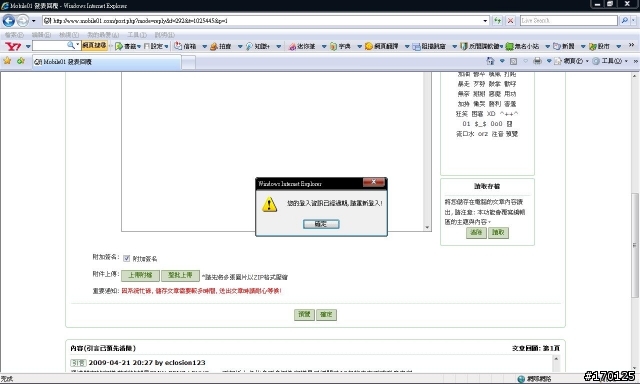Click the reply text area scrollbar down arrow
640x384 pixels.
click(427, 227)
